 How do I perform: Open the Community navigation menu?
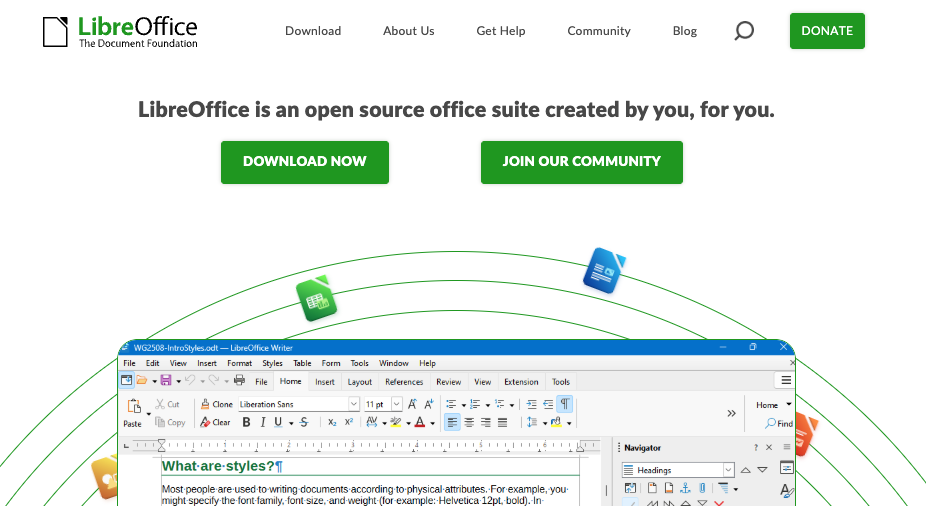599,31
